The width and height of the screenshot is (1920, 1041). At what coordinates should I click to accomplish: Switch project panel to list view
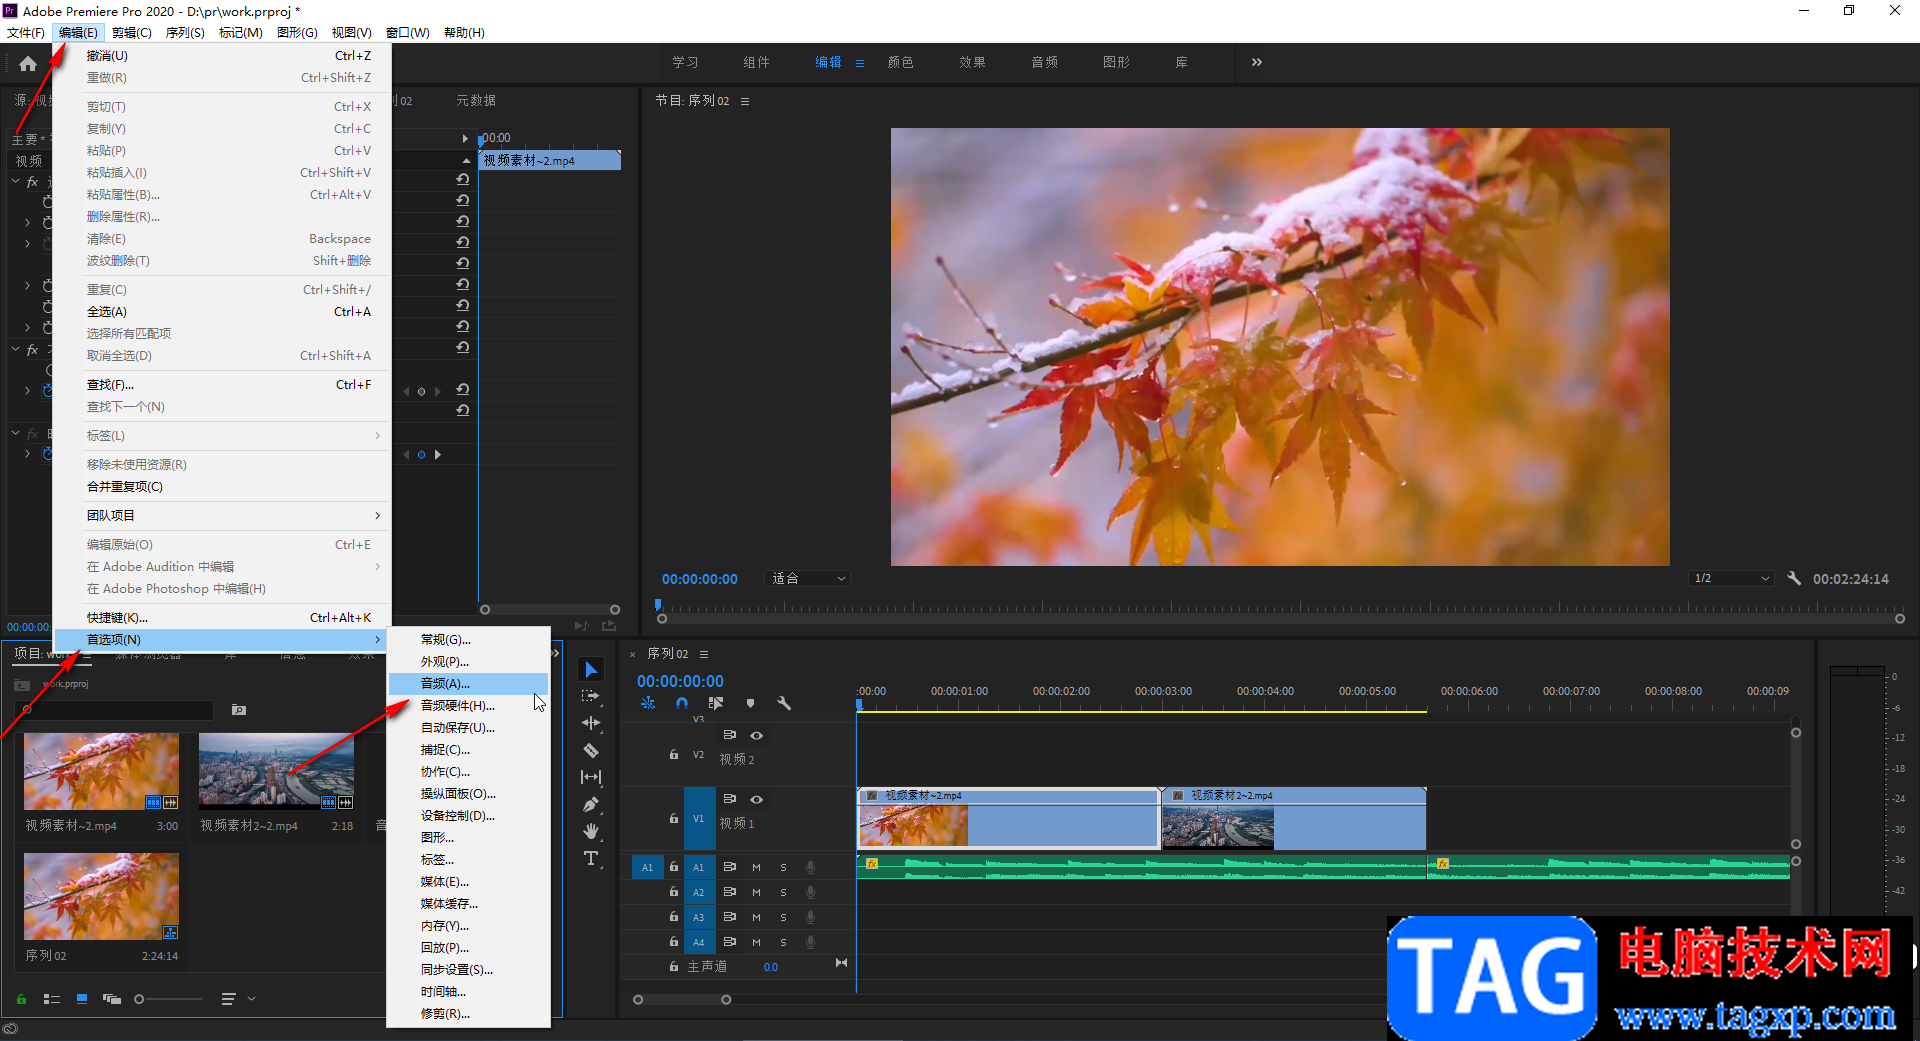[x=52, y=999]
